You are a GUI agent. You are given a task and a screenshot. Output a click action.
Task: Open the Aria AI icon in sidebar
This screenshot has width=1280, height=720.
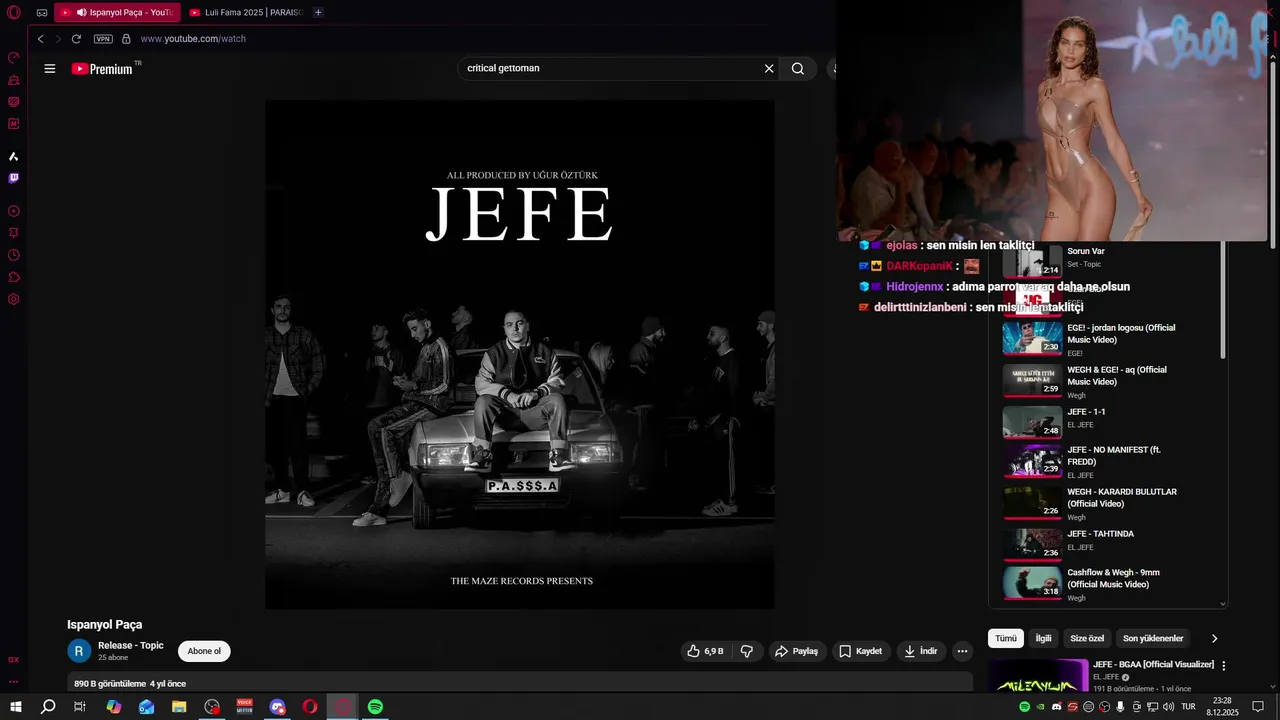[x=14, y=156]
